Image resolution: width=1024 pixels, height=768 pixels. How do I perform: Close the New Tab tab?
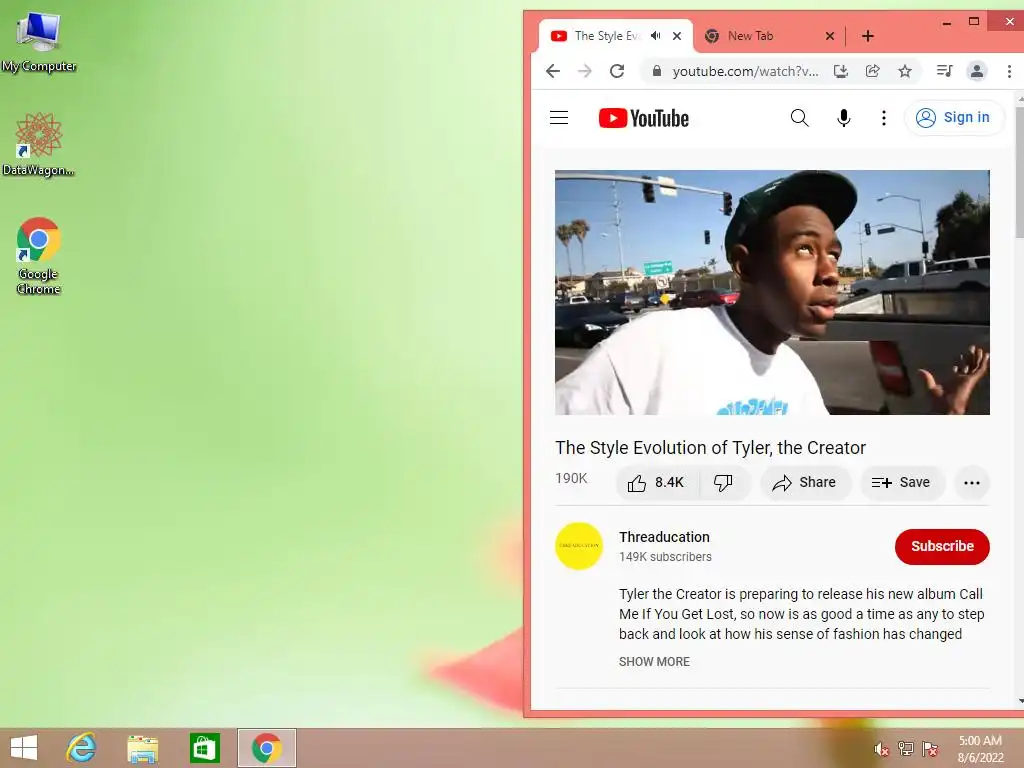(829, 36)
